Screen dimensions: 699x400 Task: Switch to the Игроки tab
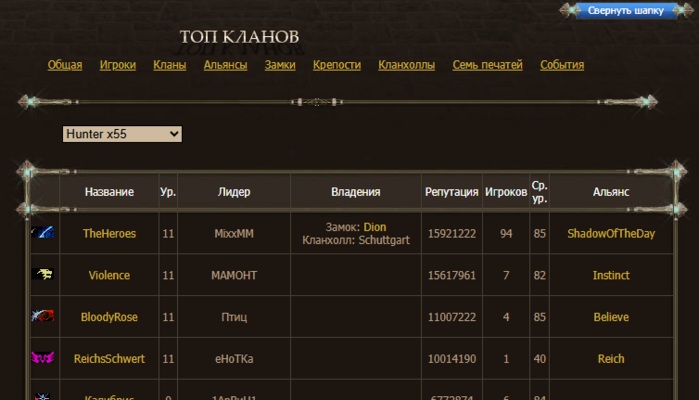tap(118, 65)
